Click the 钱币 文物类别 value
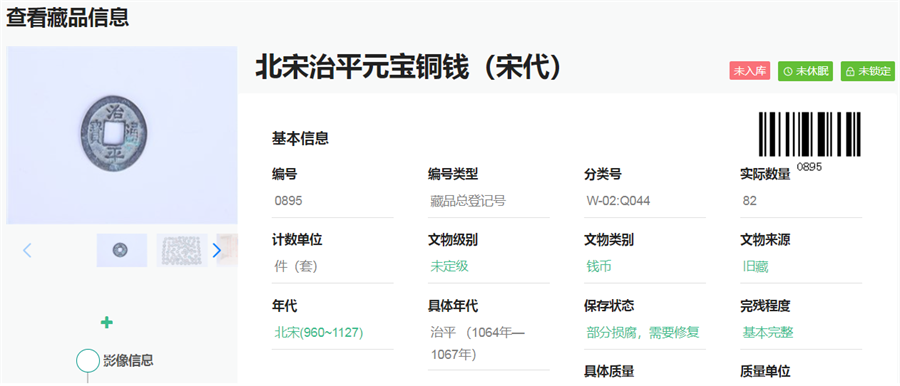Screen dimensions: 900x386 click(x=599, y=267)
